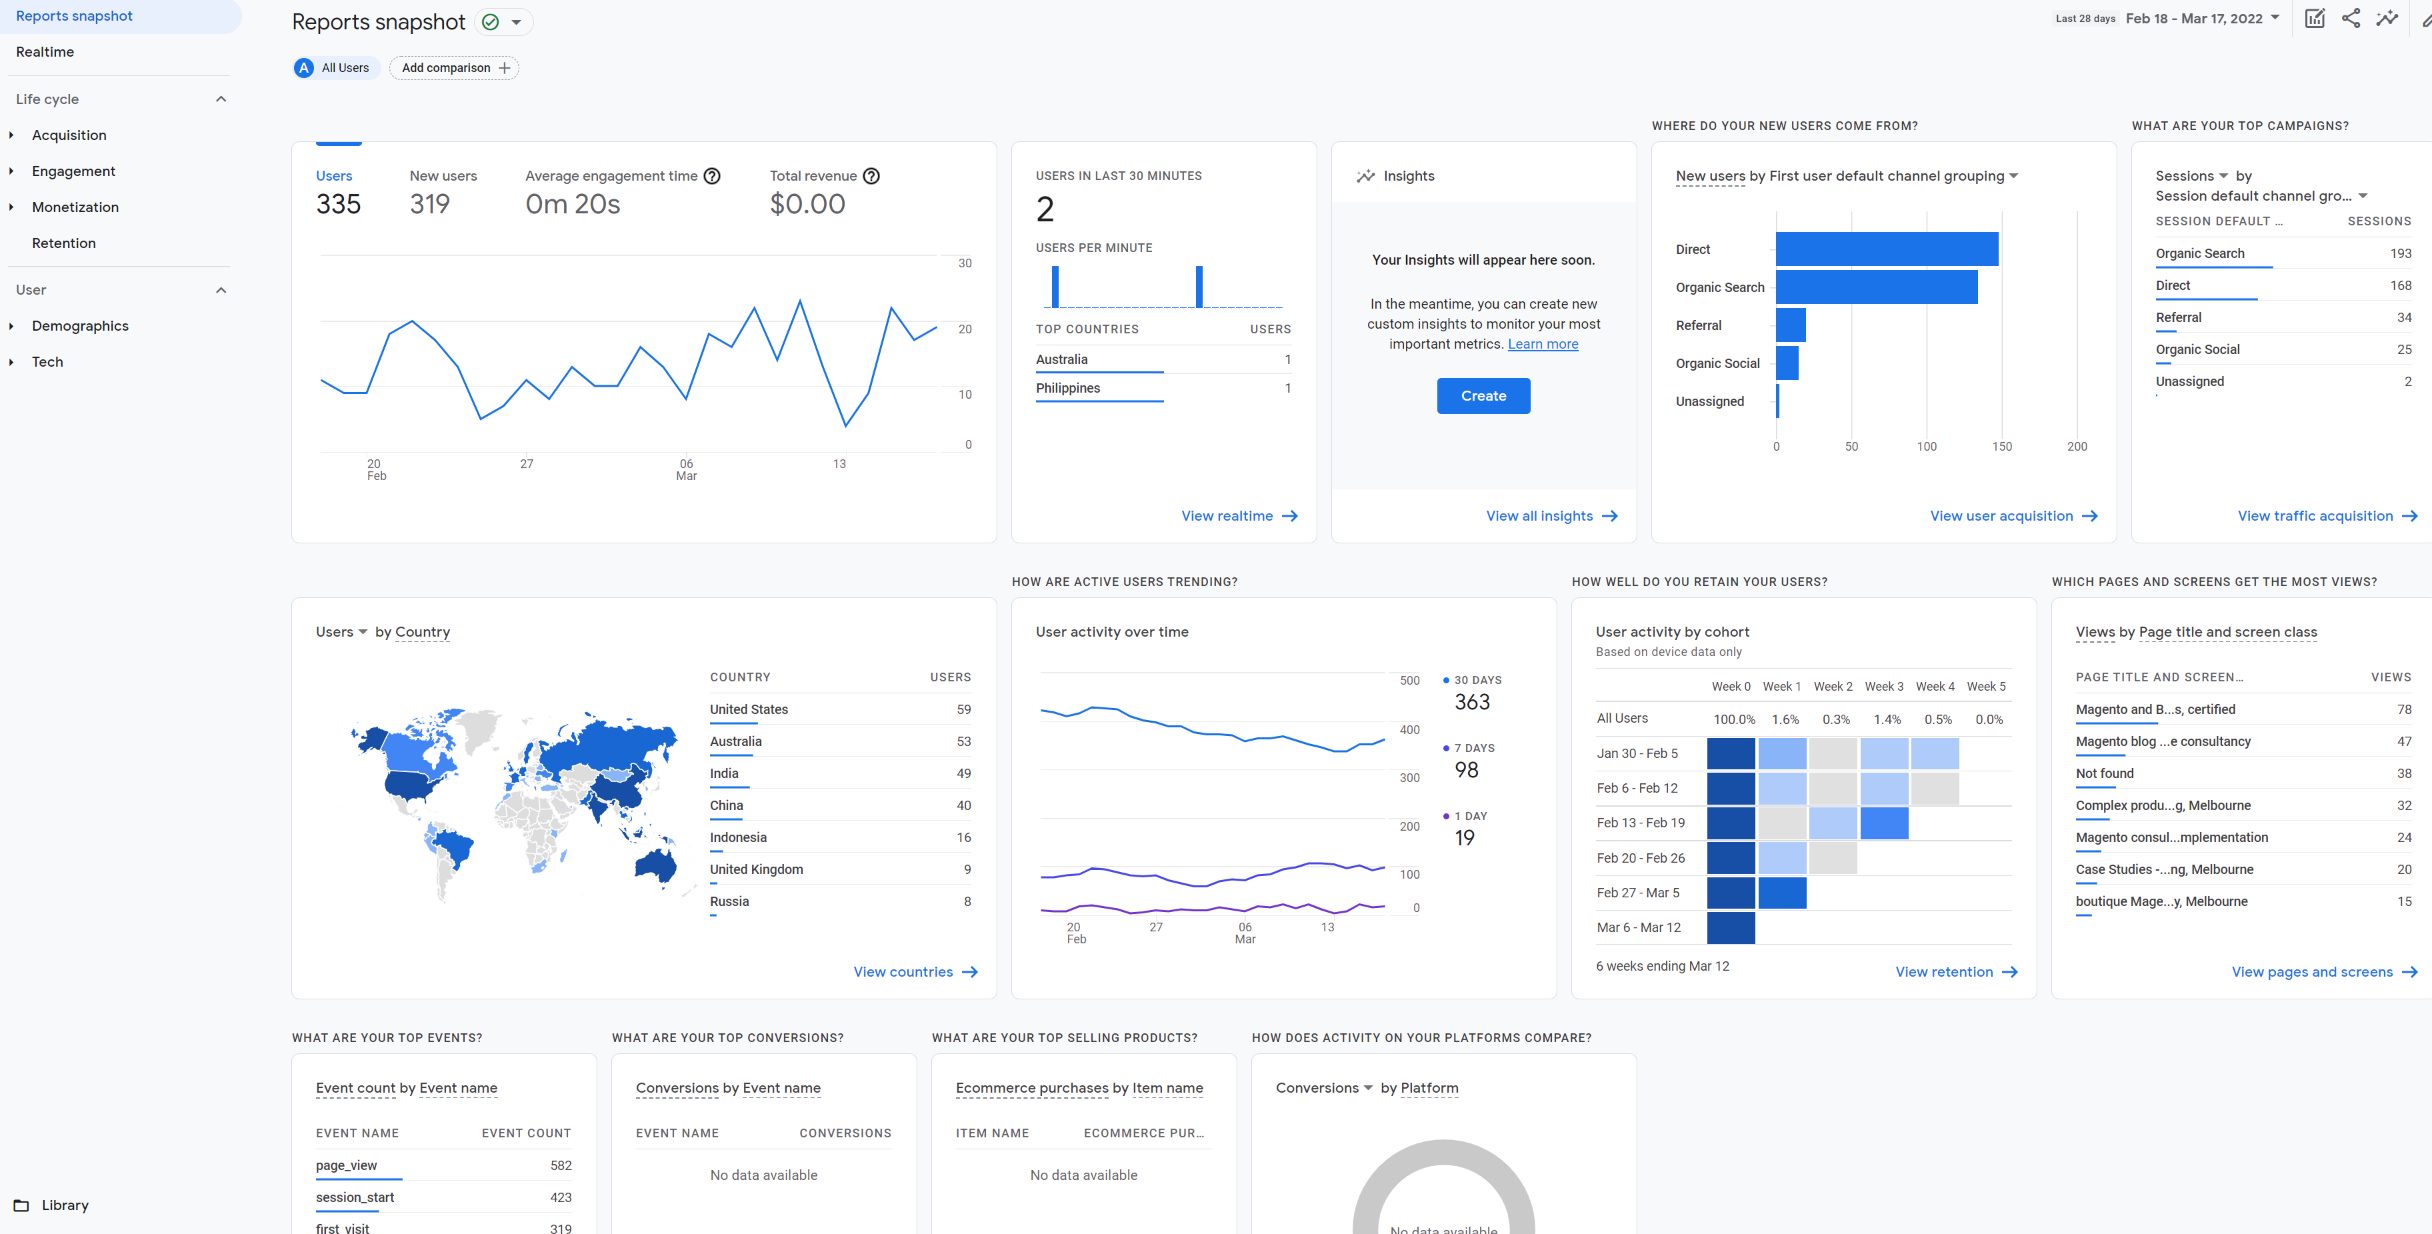Click Views by Page title and screen class heading
Viewport: 2432px width, 1234px height.
(x=2196, y=632)
